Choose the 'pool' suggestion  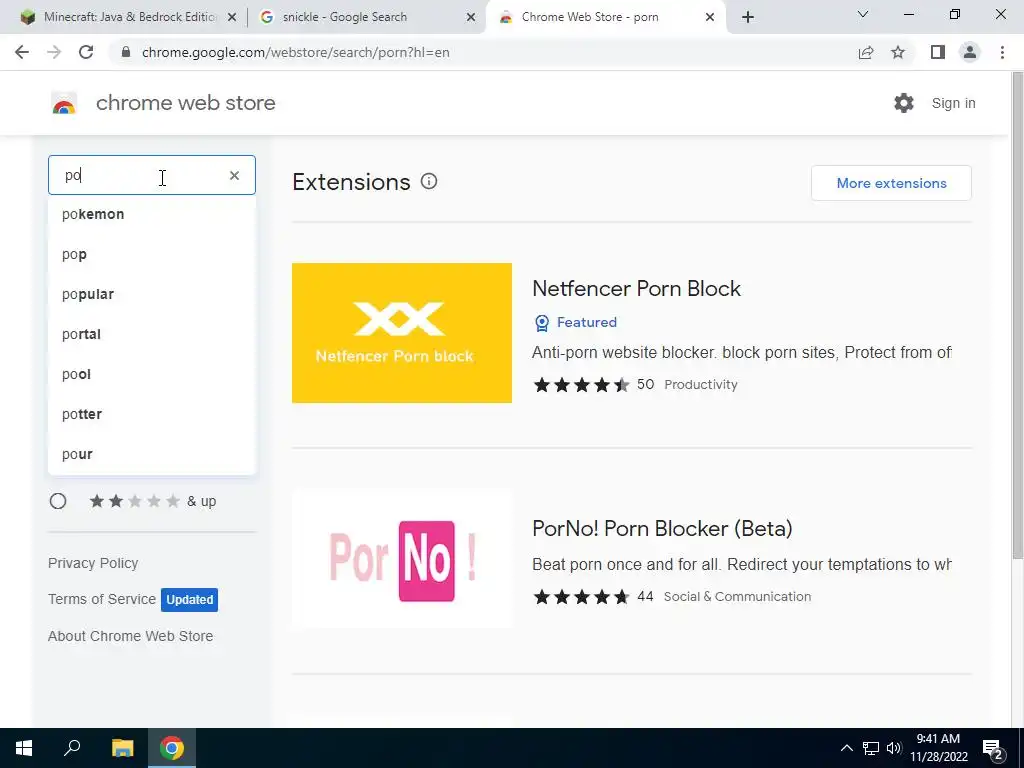click(x=152, y=374)
